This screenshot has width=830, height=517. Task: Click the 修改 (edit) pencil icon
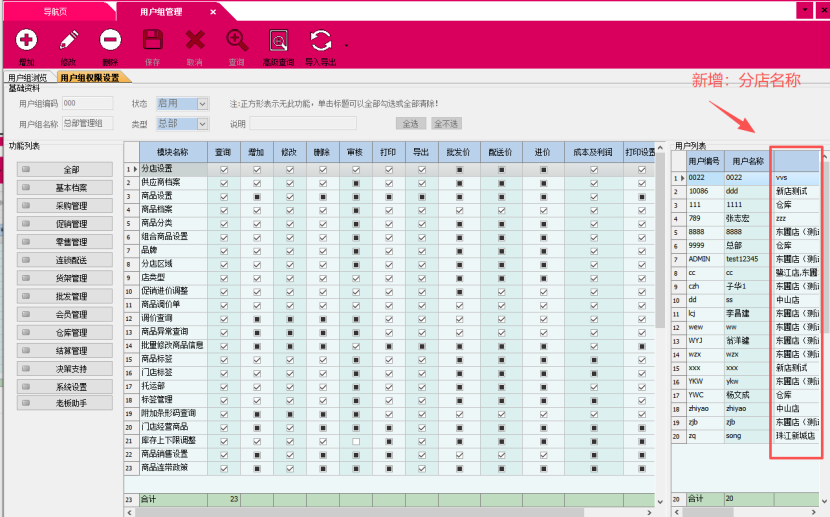pyautogui.click(x=68, y=40)
